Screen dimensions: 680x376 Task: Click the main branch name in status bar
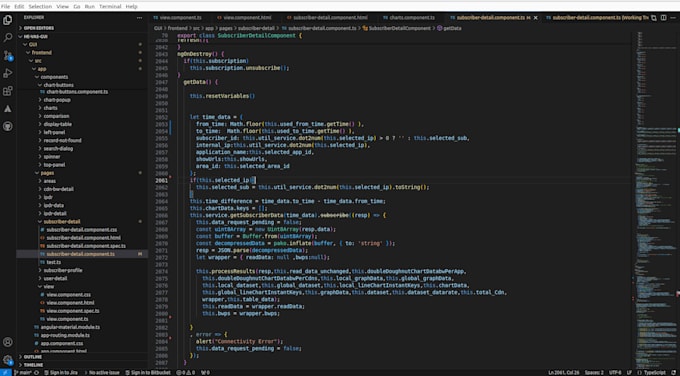23,373
